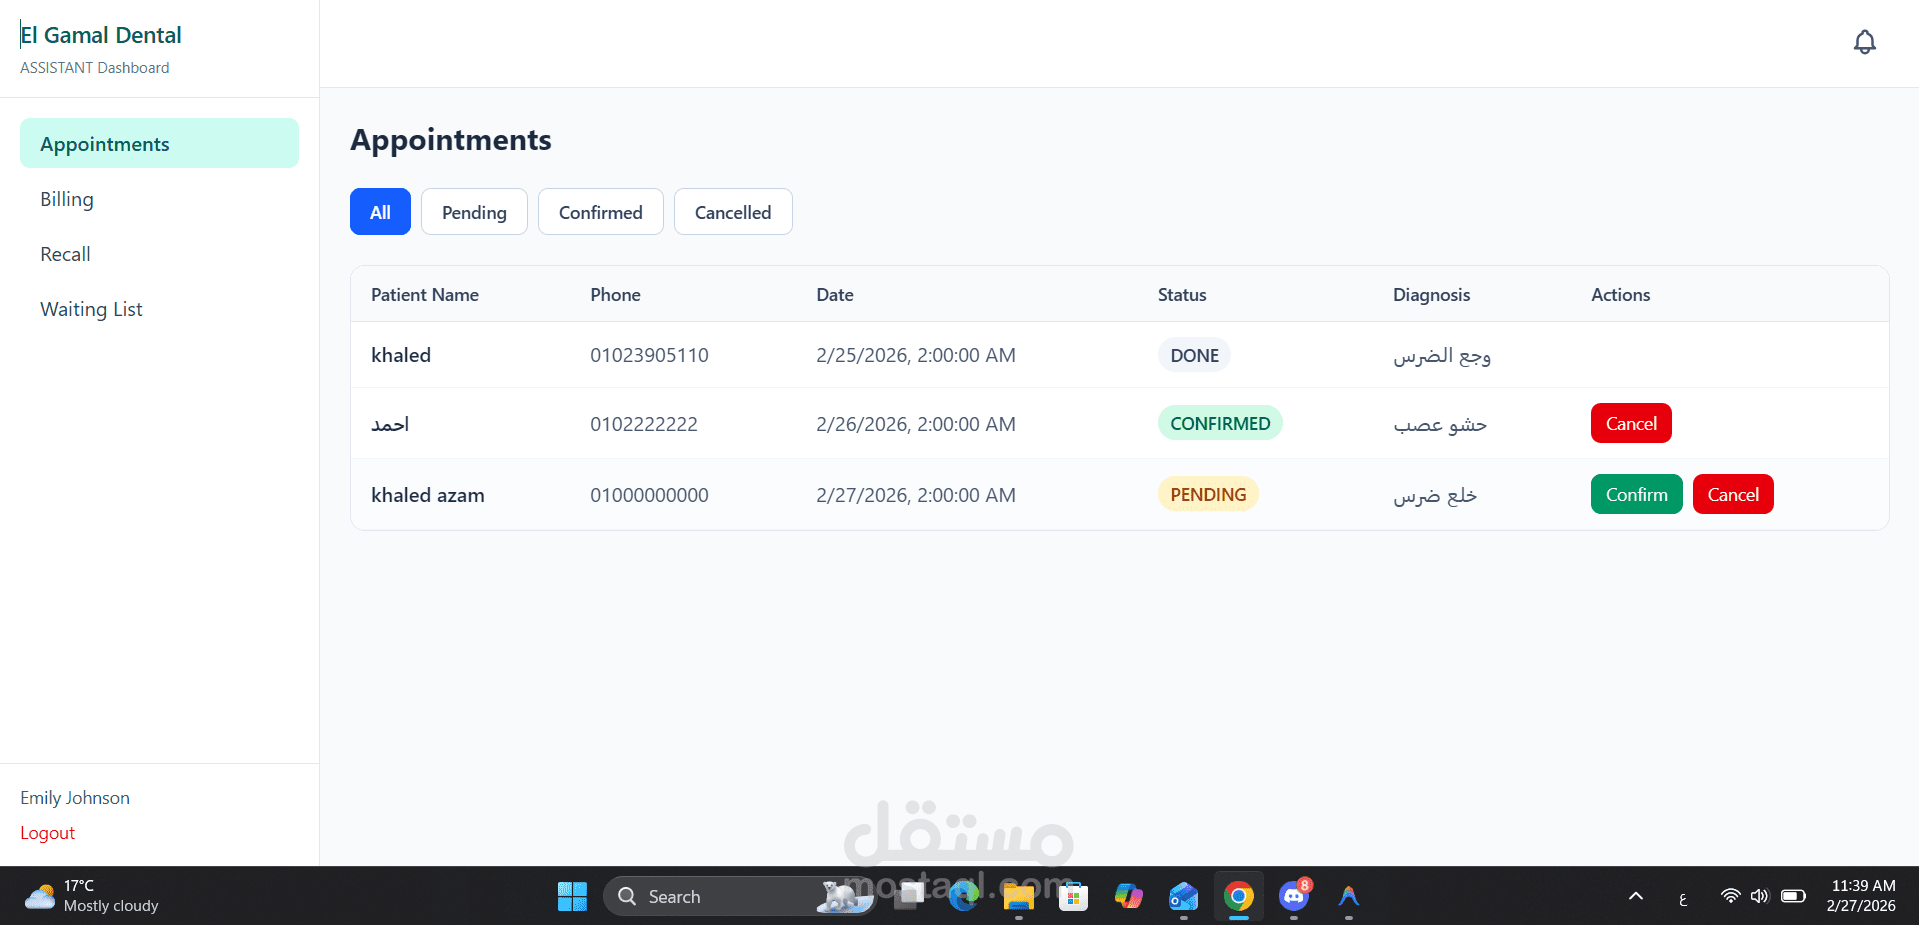Click the DONE status badge
Screen dimensions: 1919x925
[x=1194, y=355]
